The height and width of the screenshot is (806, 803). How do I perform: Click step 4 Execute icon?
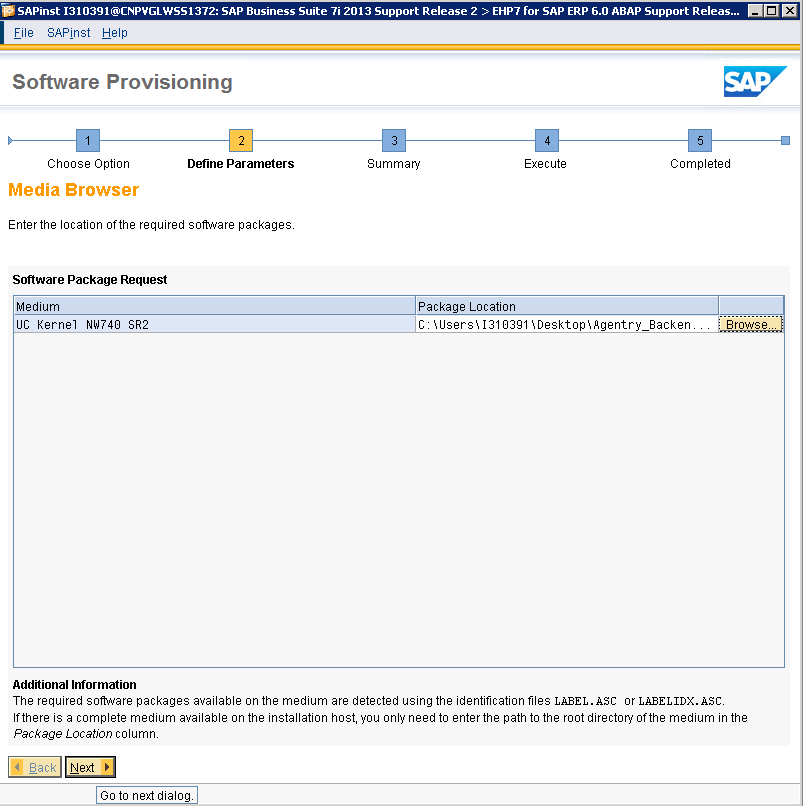coord(546,141)
